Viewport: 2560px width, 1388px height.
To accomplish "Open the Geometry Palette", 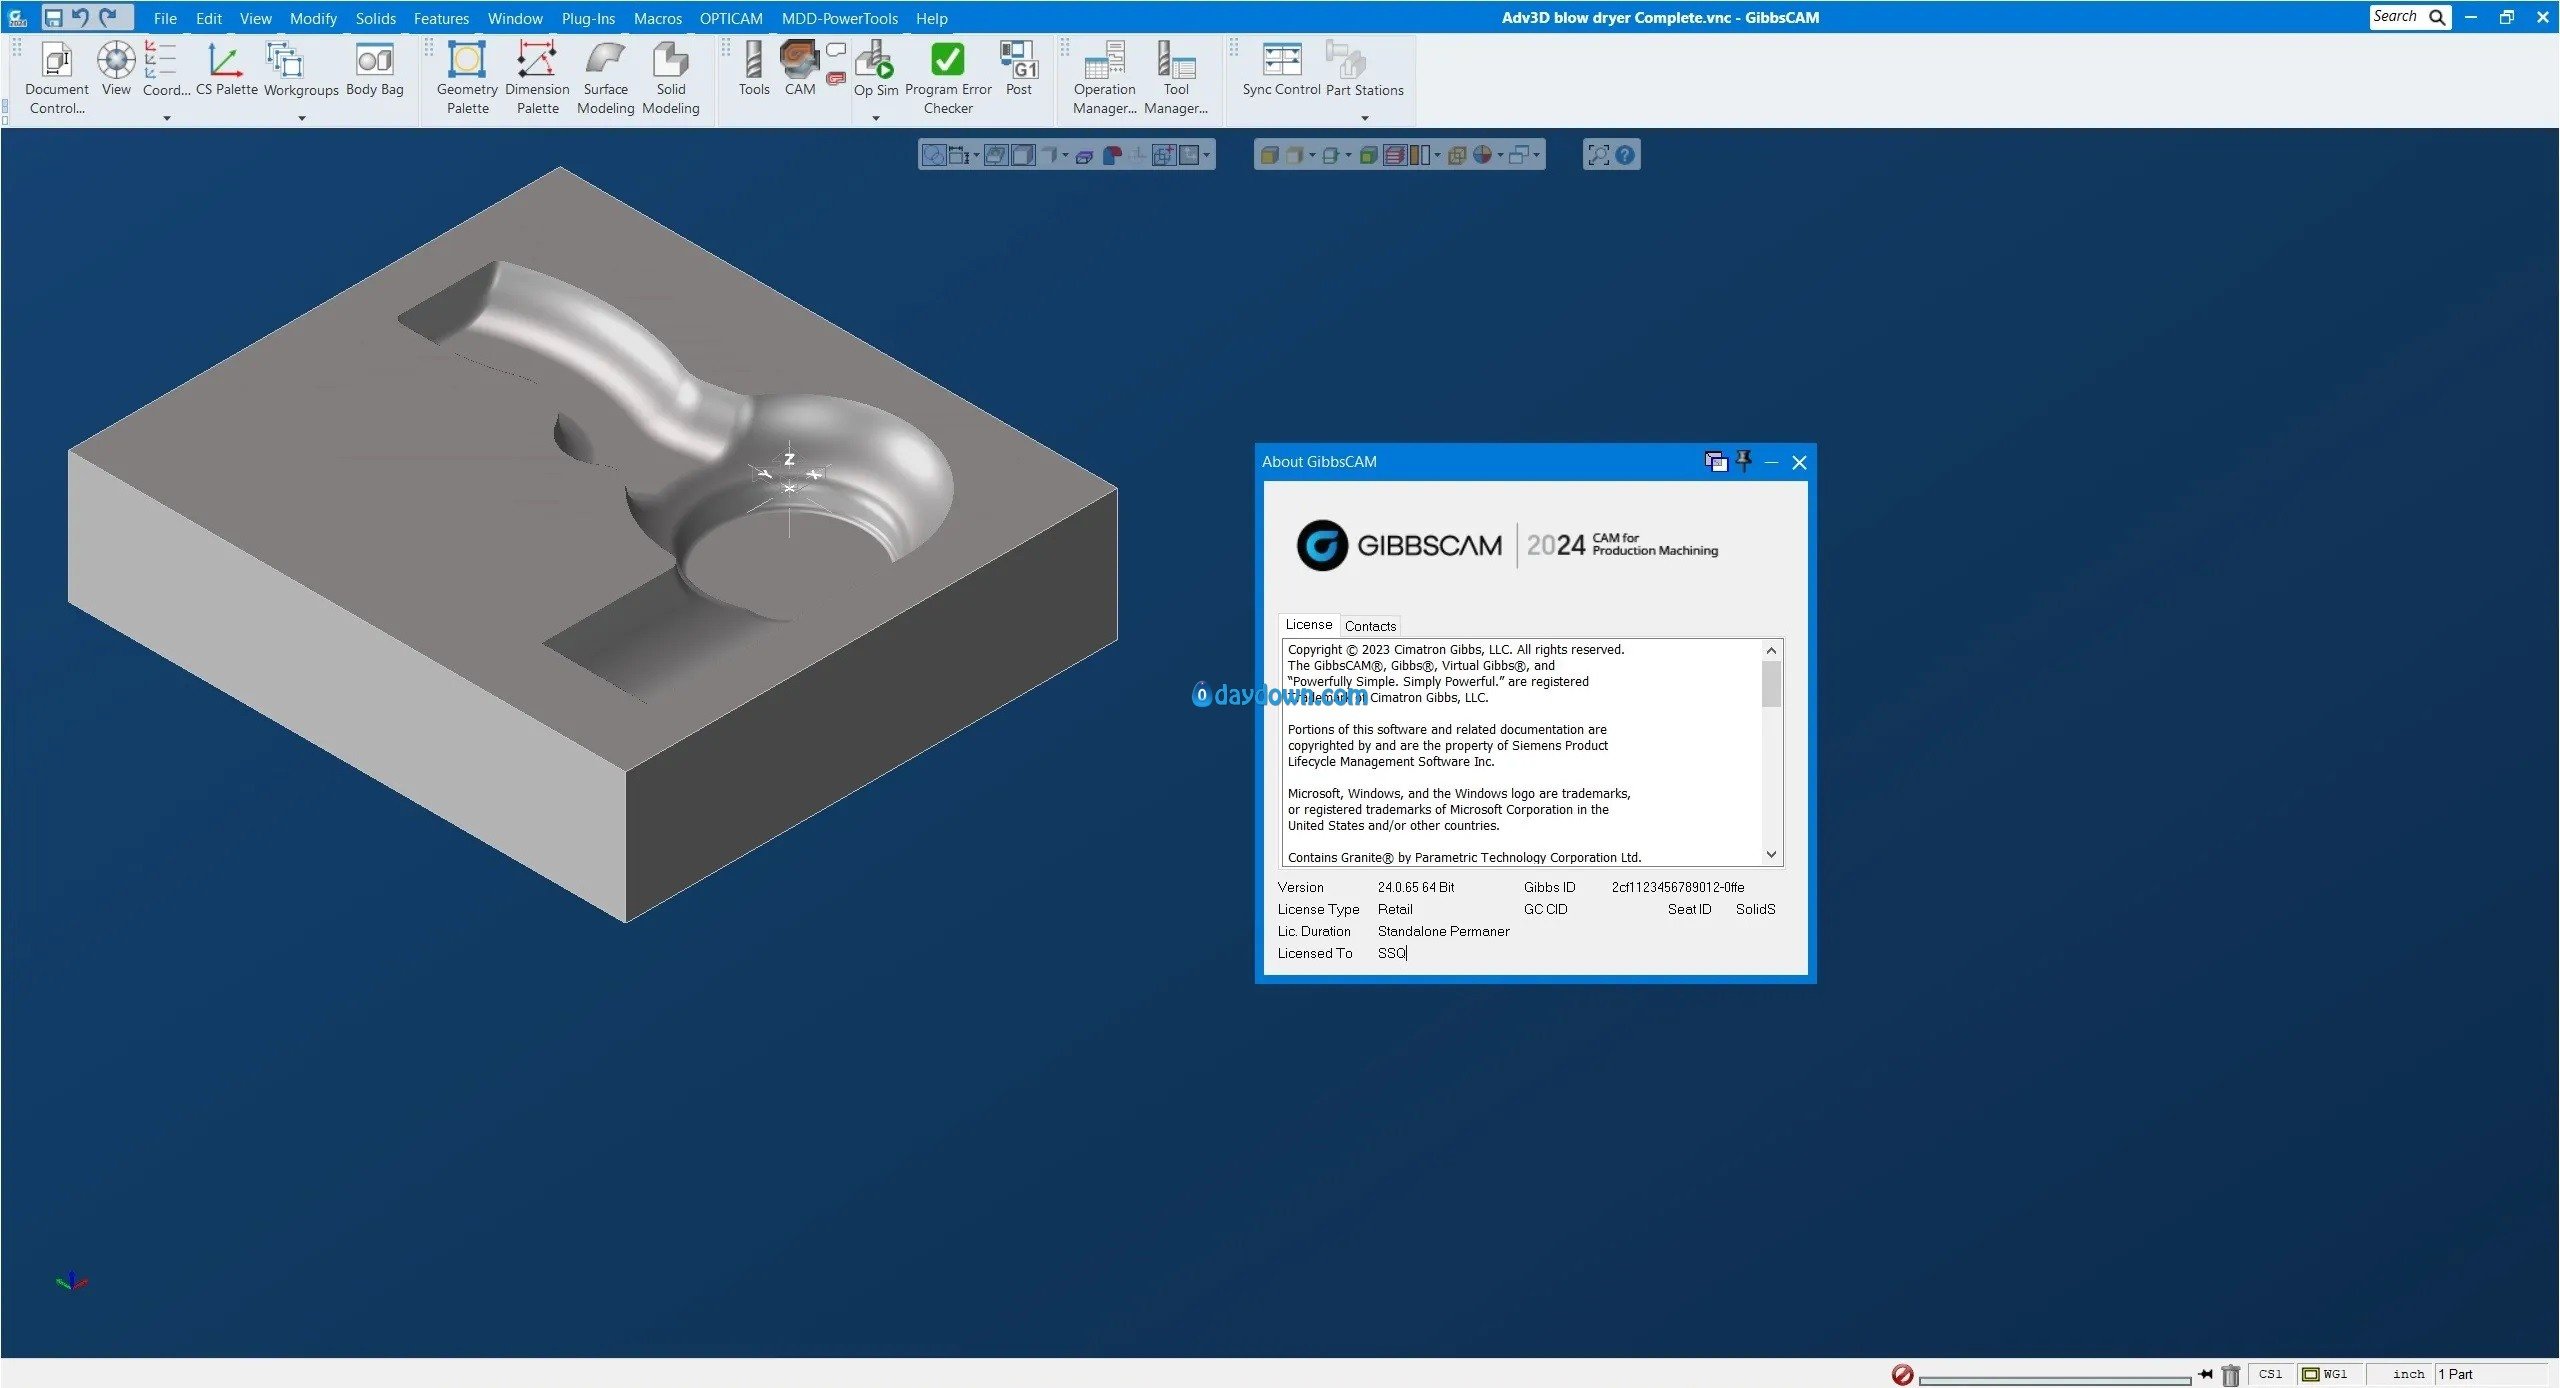I will pyautogui.click(x=467, y=78).
